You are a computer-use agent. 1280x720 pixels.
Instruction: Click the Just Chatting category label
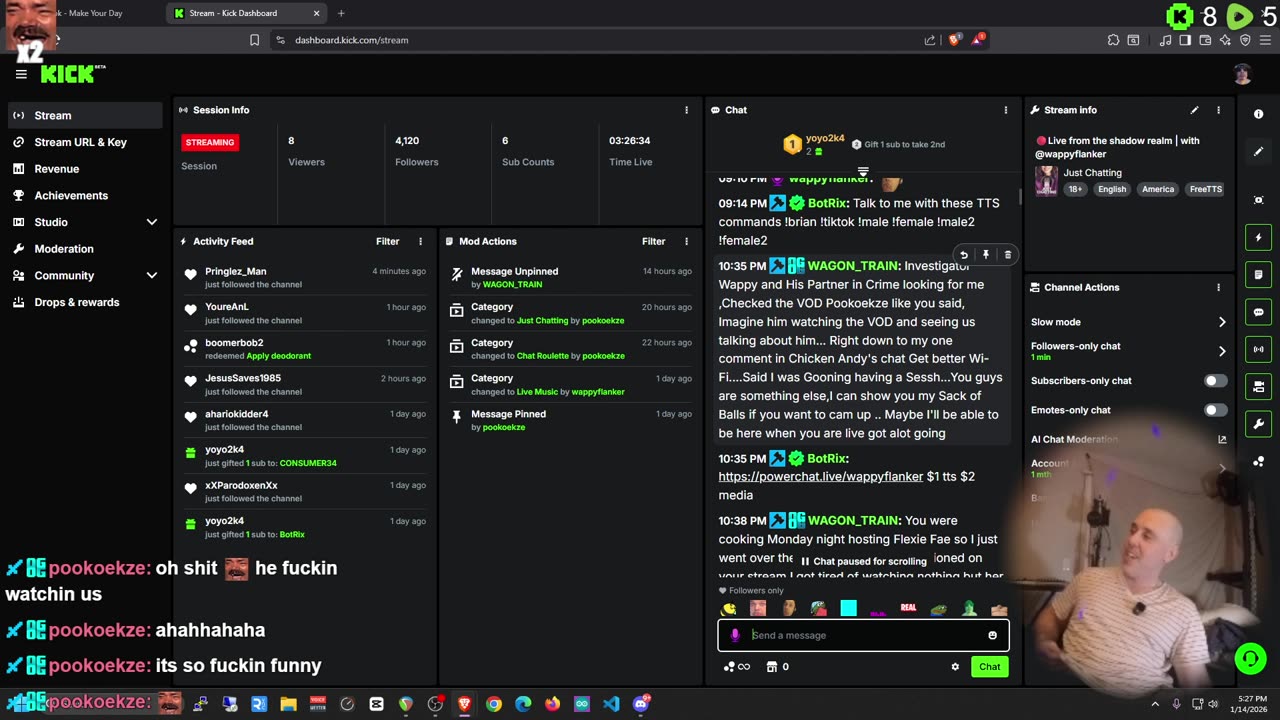click(x=1092, y=173)
